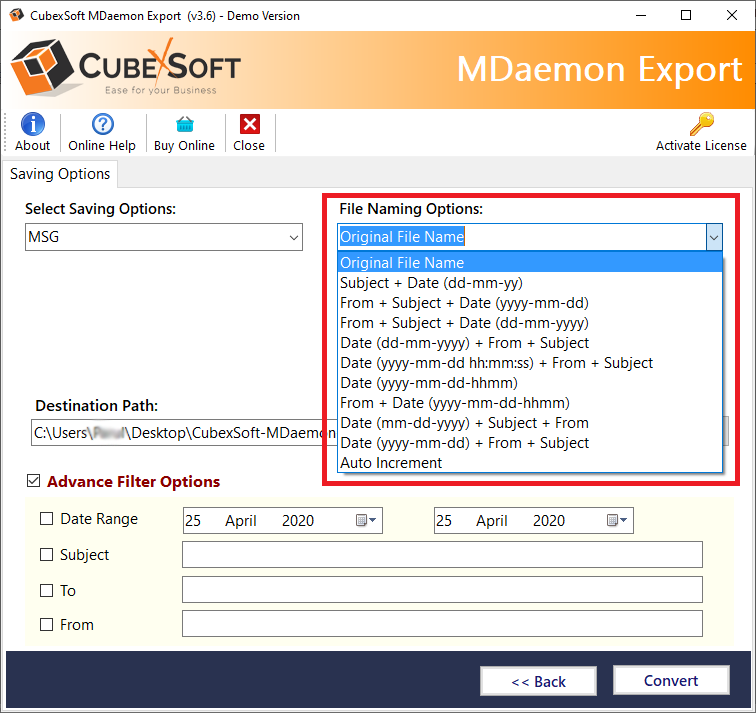Choose Date (yyyy-mm-dd-hhmm) option
The image size is (756, 713).
point(530,383)
